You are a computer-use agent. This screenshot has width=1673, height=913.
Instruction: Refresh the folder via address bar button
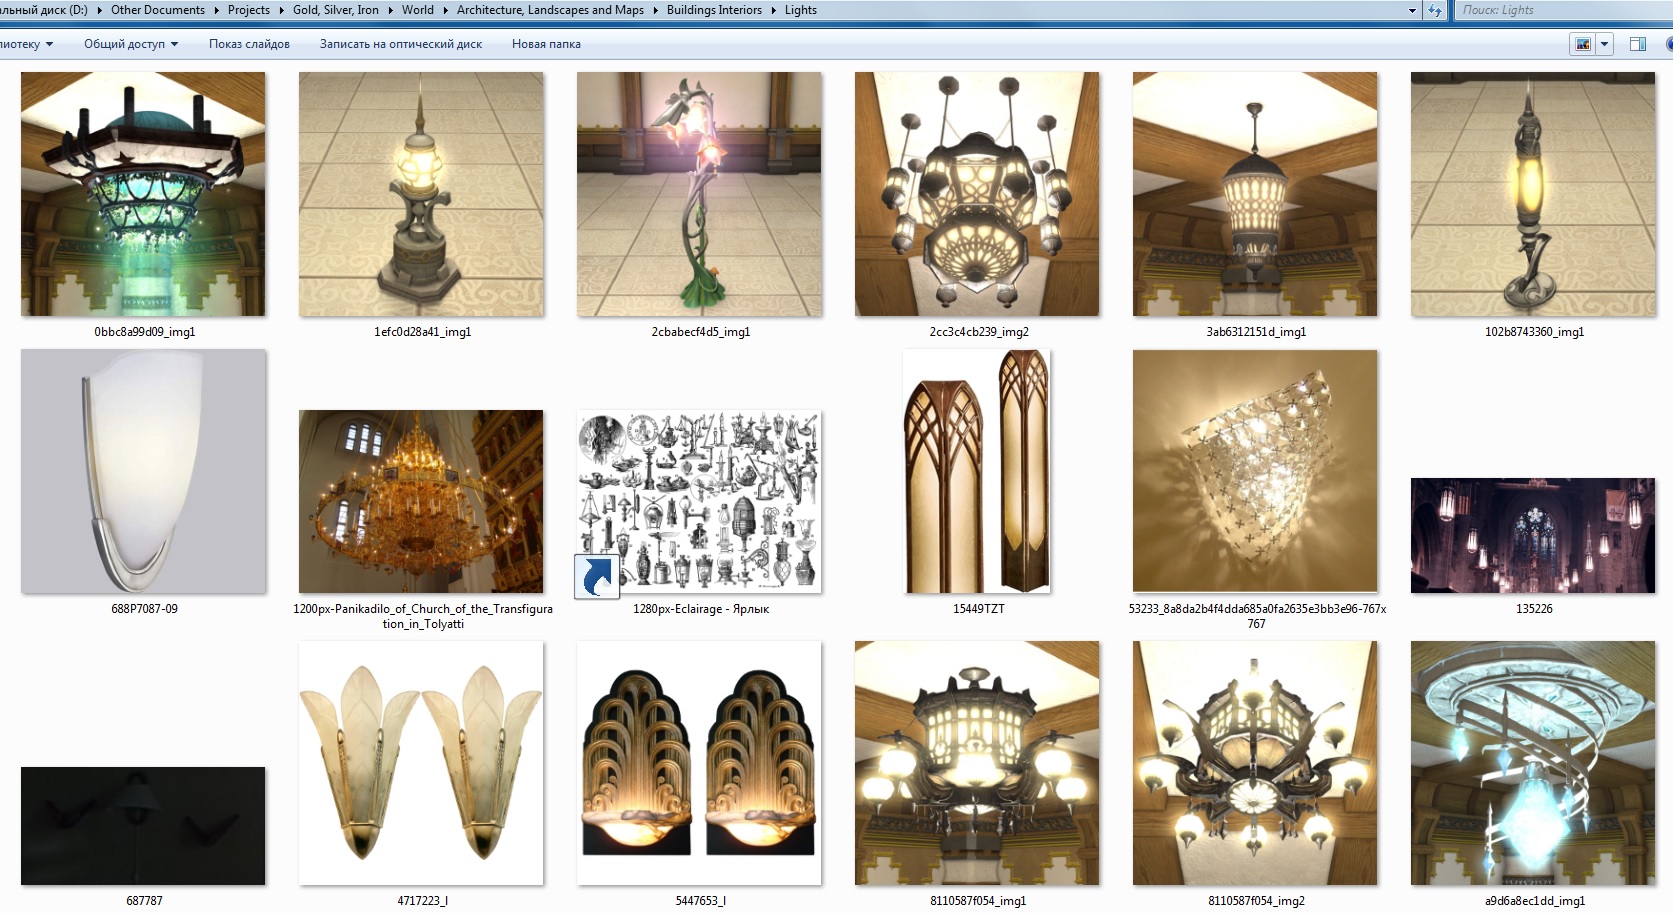pyautogui.click(x=1435, y=10)
